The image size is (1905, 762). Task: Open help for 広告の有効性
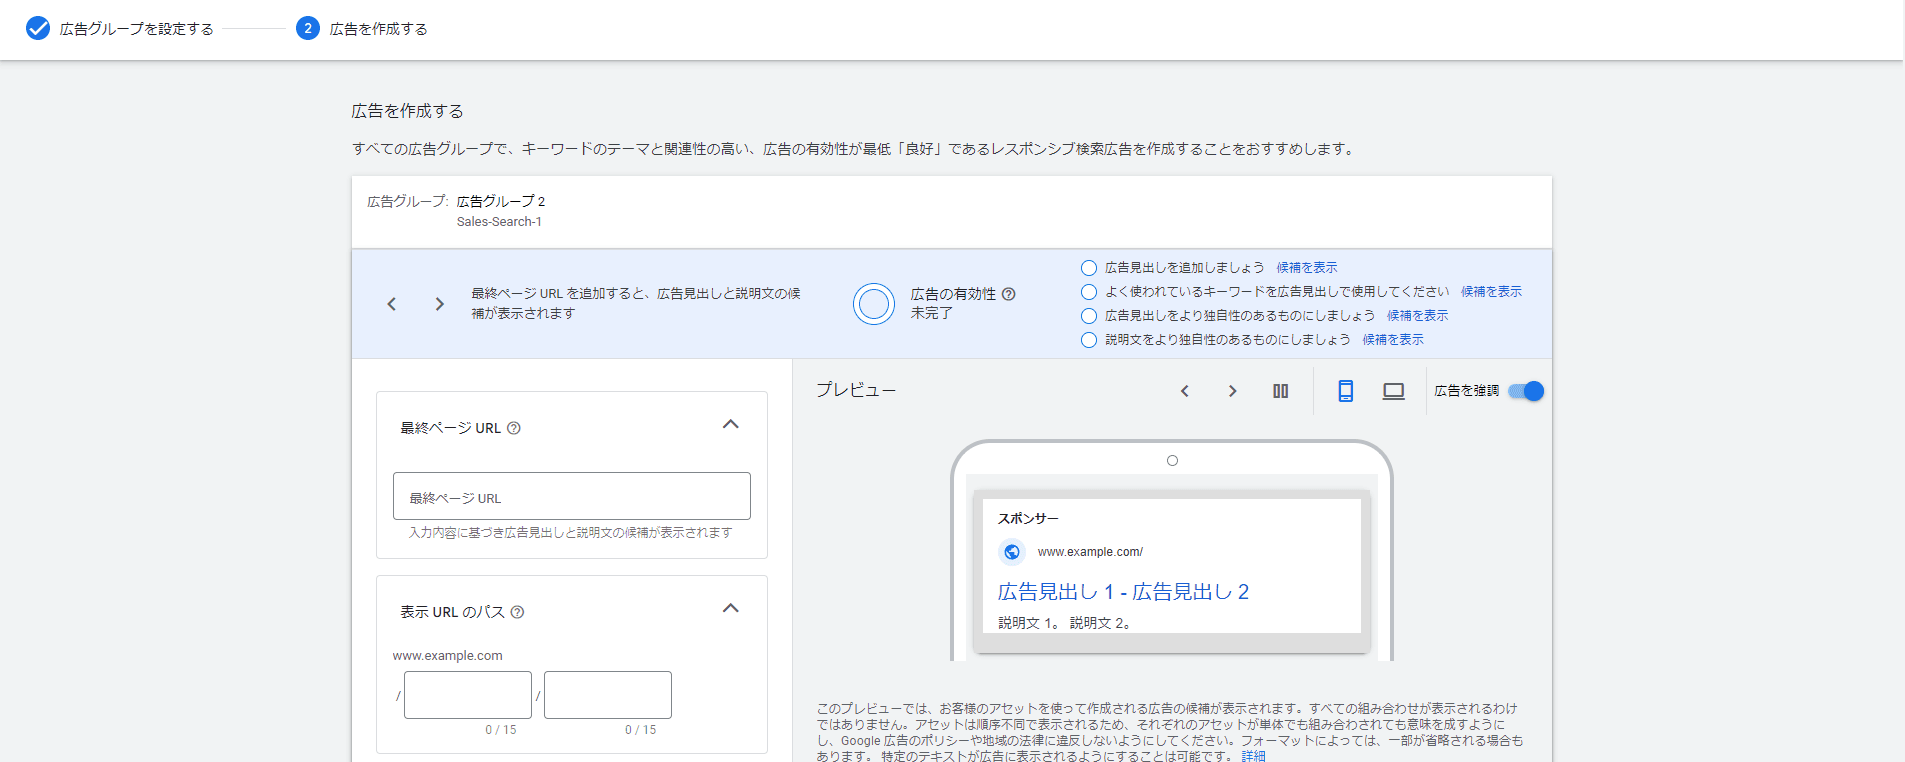pos(1009,294)
